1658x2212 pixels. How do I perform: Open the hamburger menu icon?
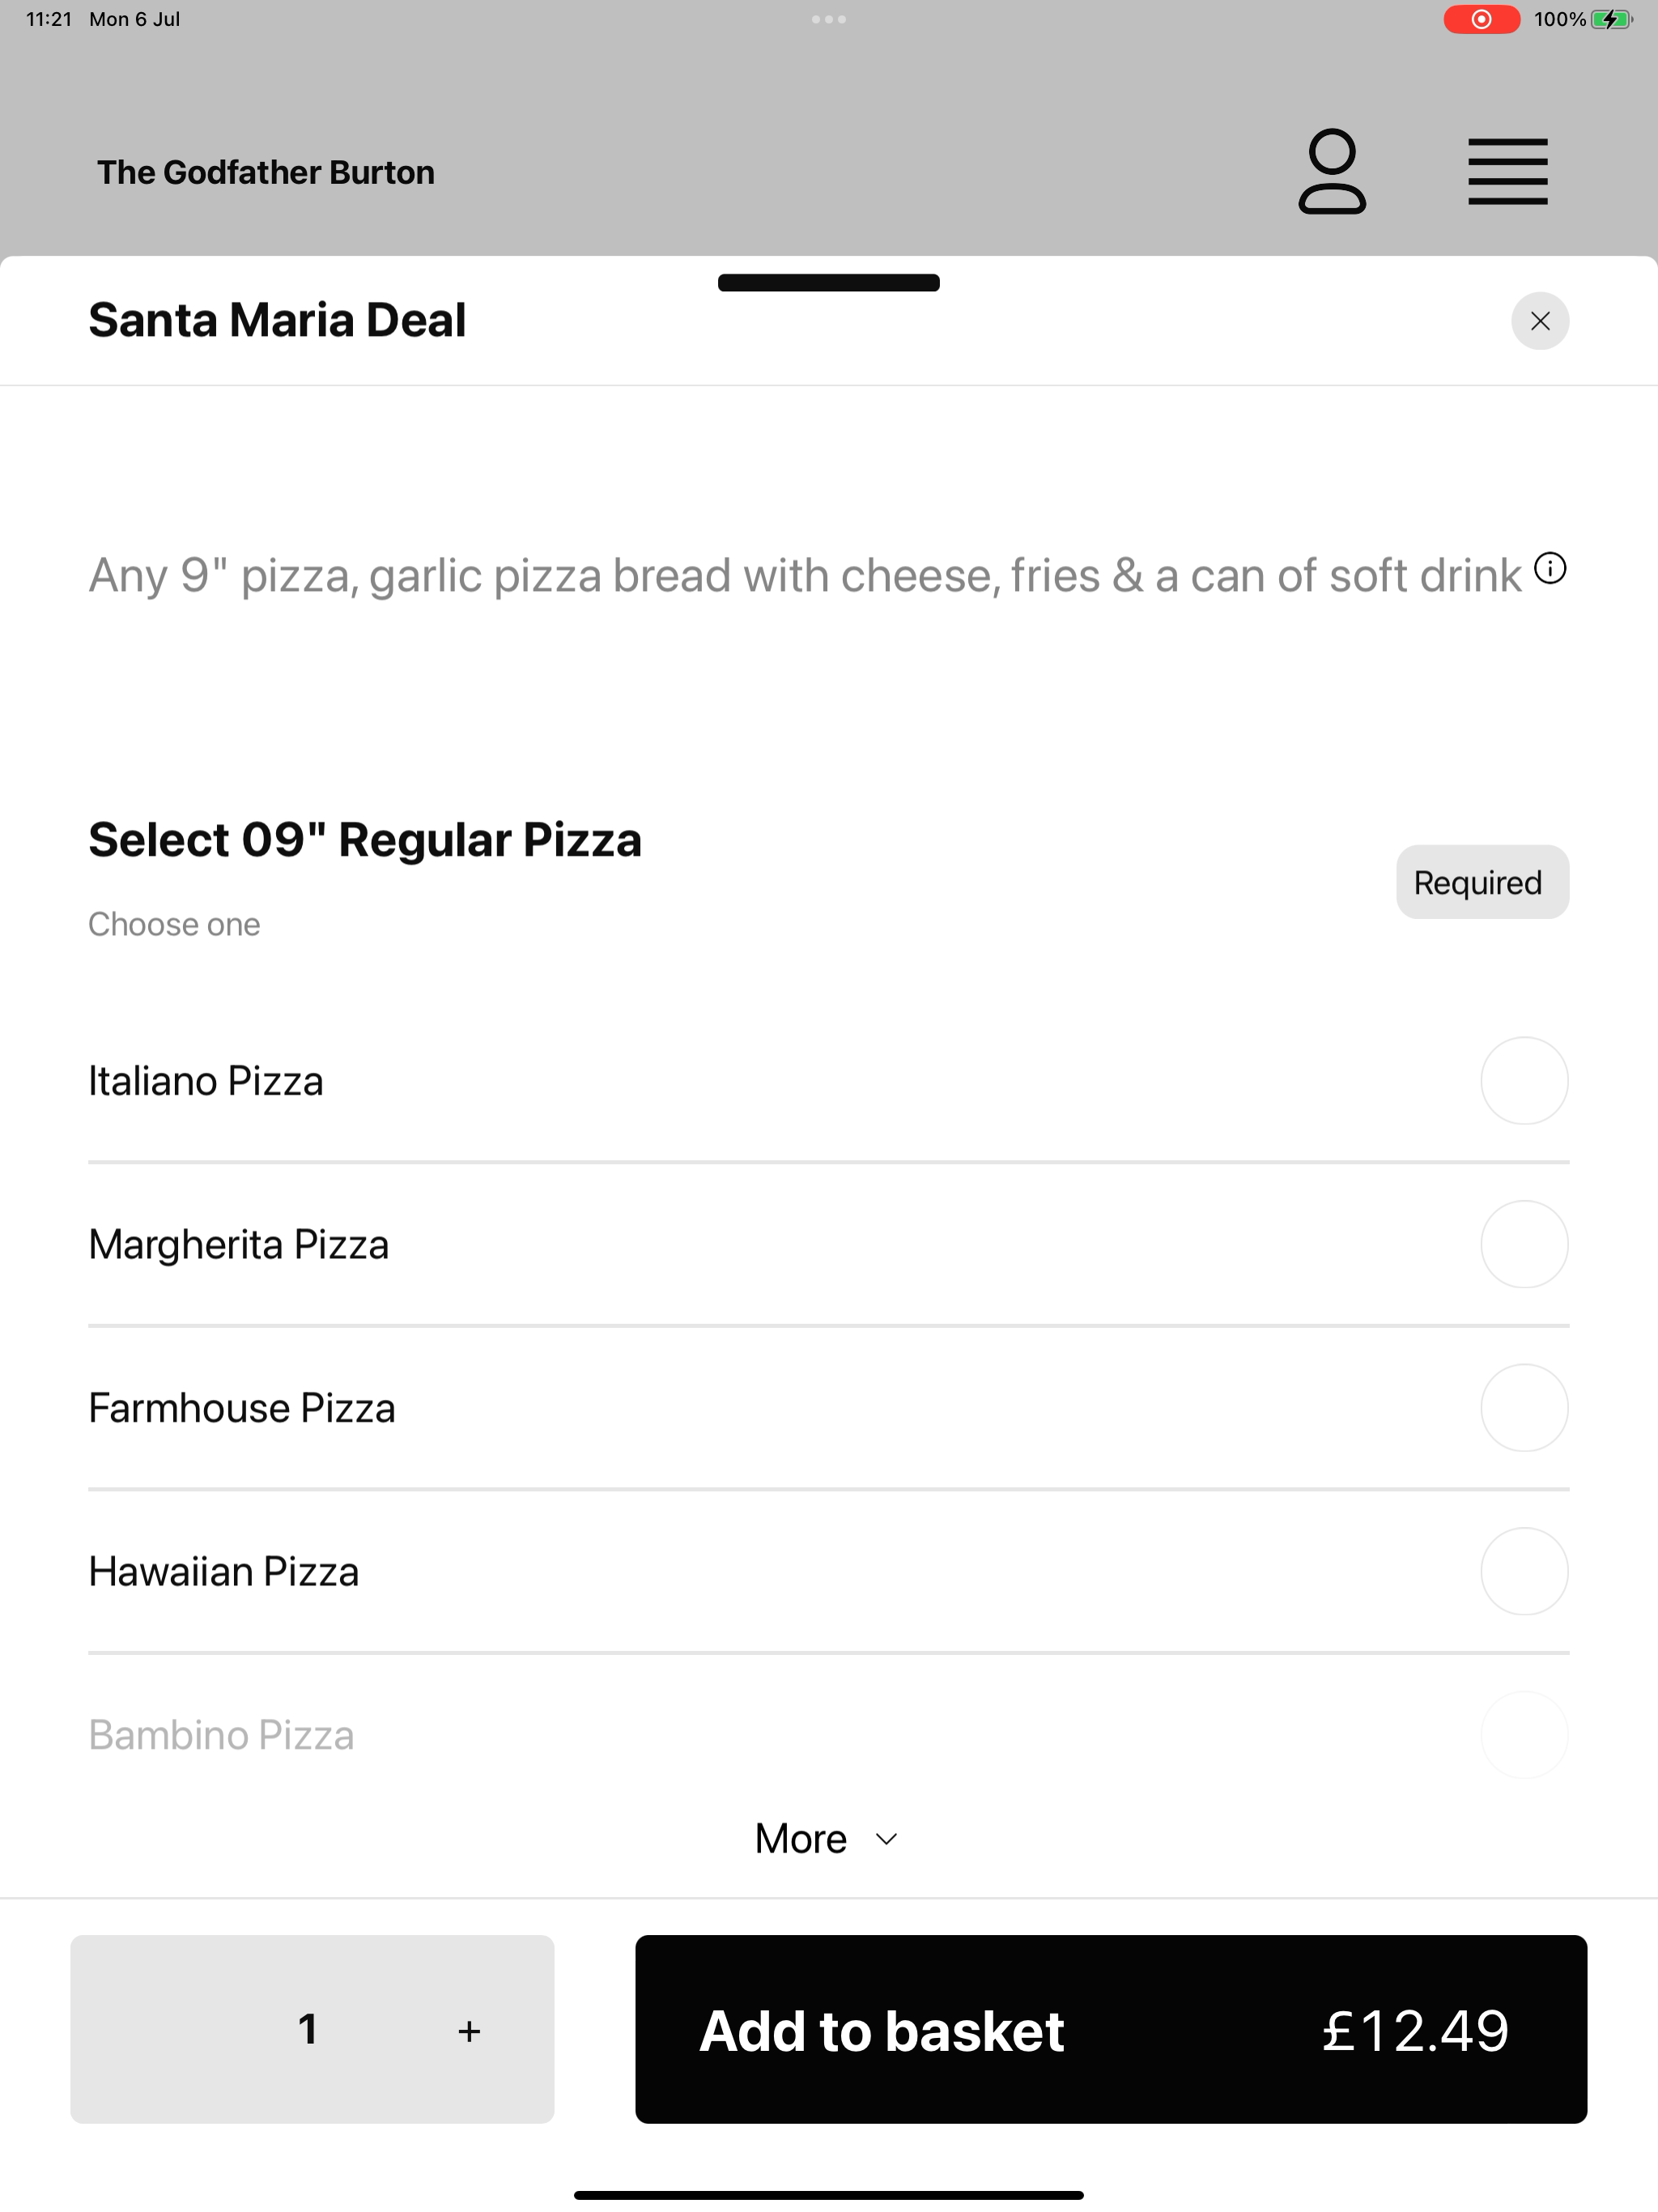(x=1508, y=172)
